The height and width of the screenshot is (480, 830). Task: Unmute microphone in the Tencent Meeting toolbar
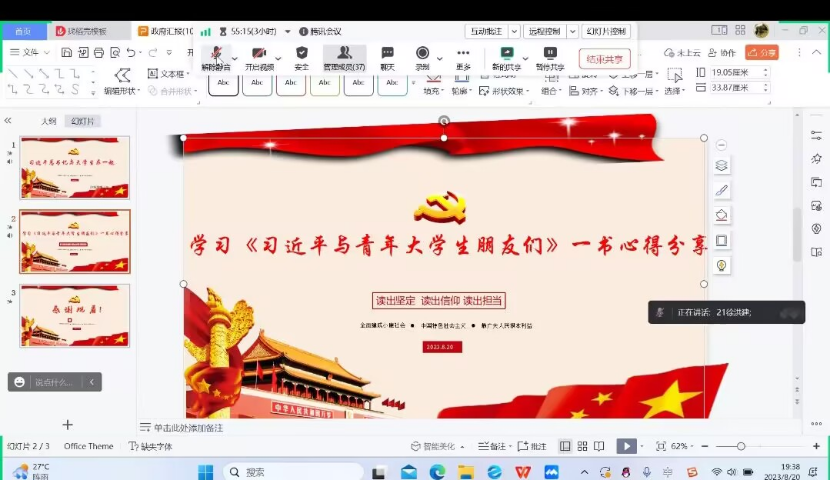click(215, 56)
